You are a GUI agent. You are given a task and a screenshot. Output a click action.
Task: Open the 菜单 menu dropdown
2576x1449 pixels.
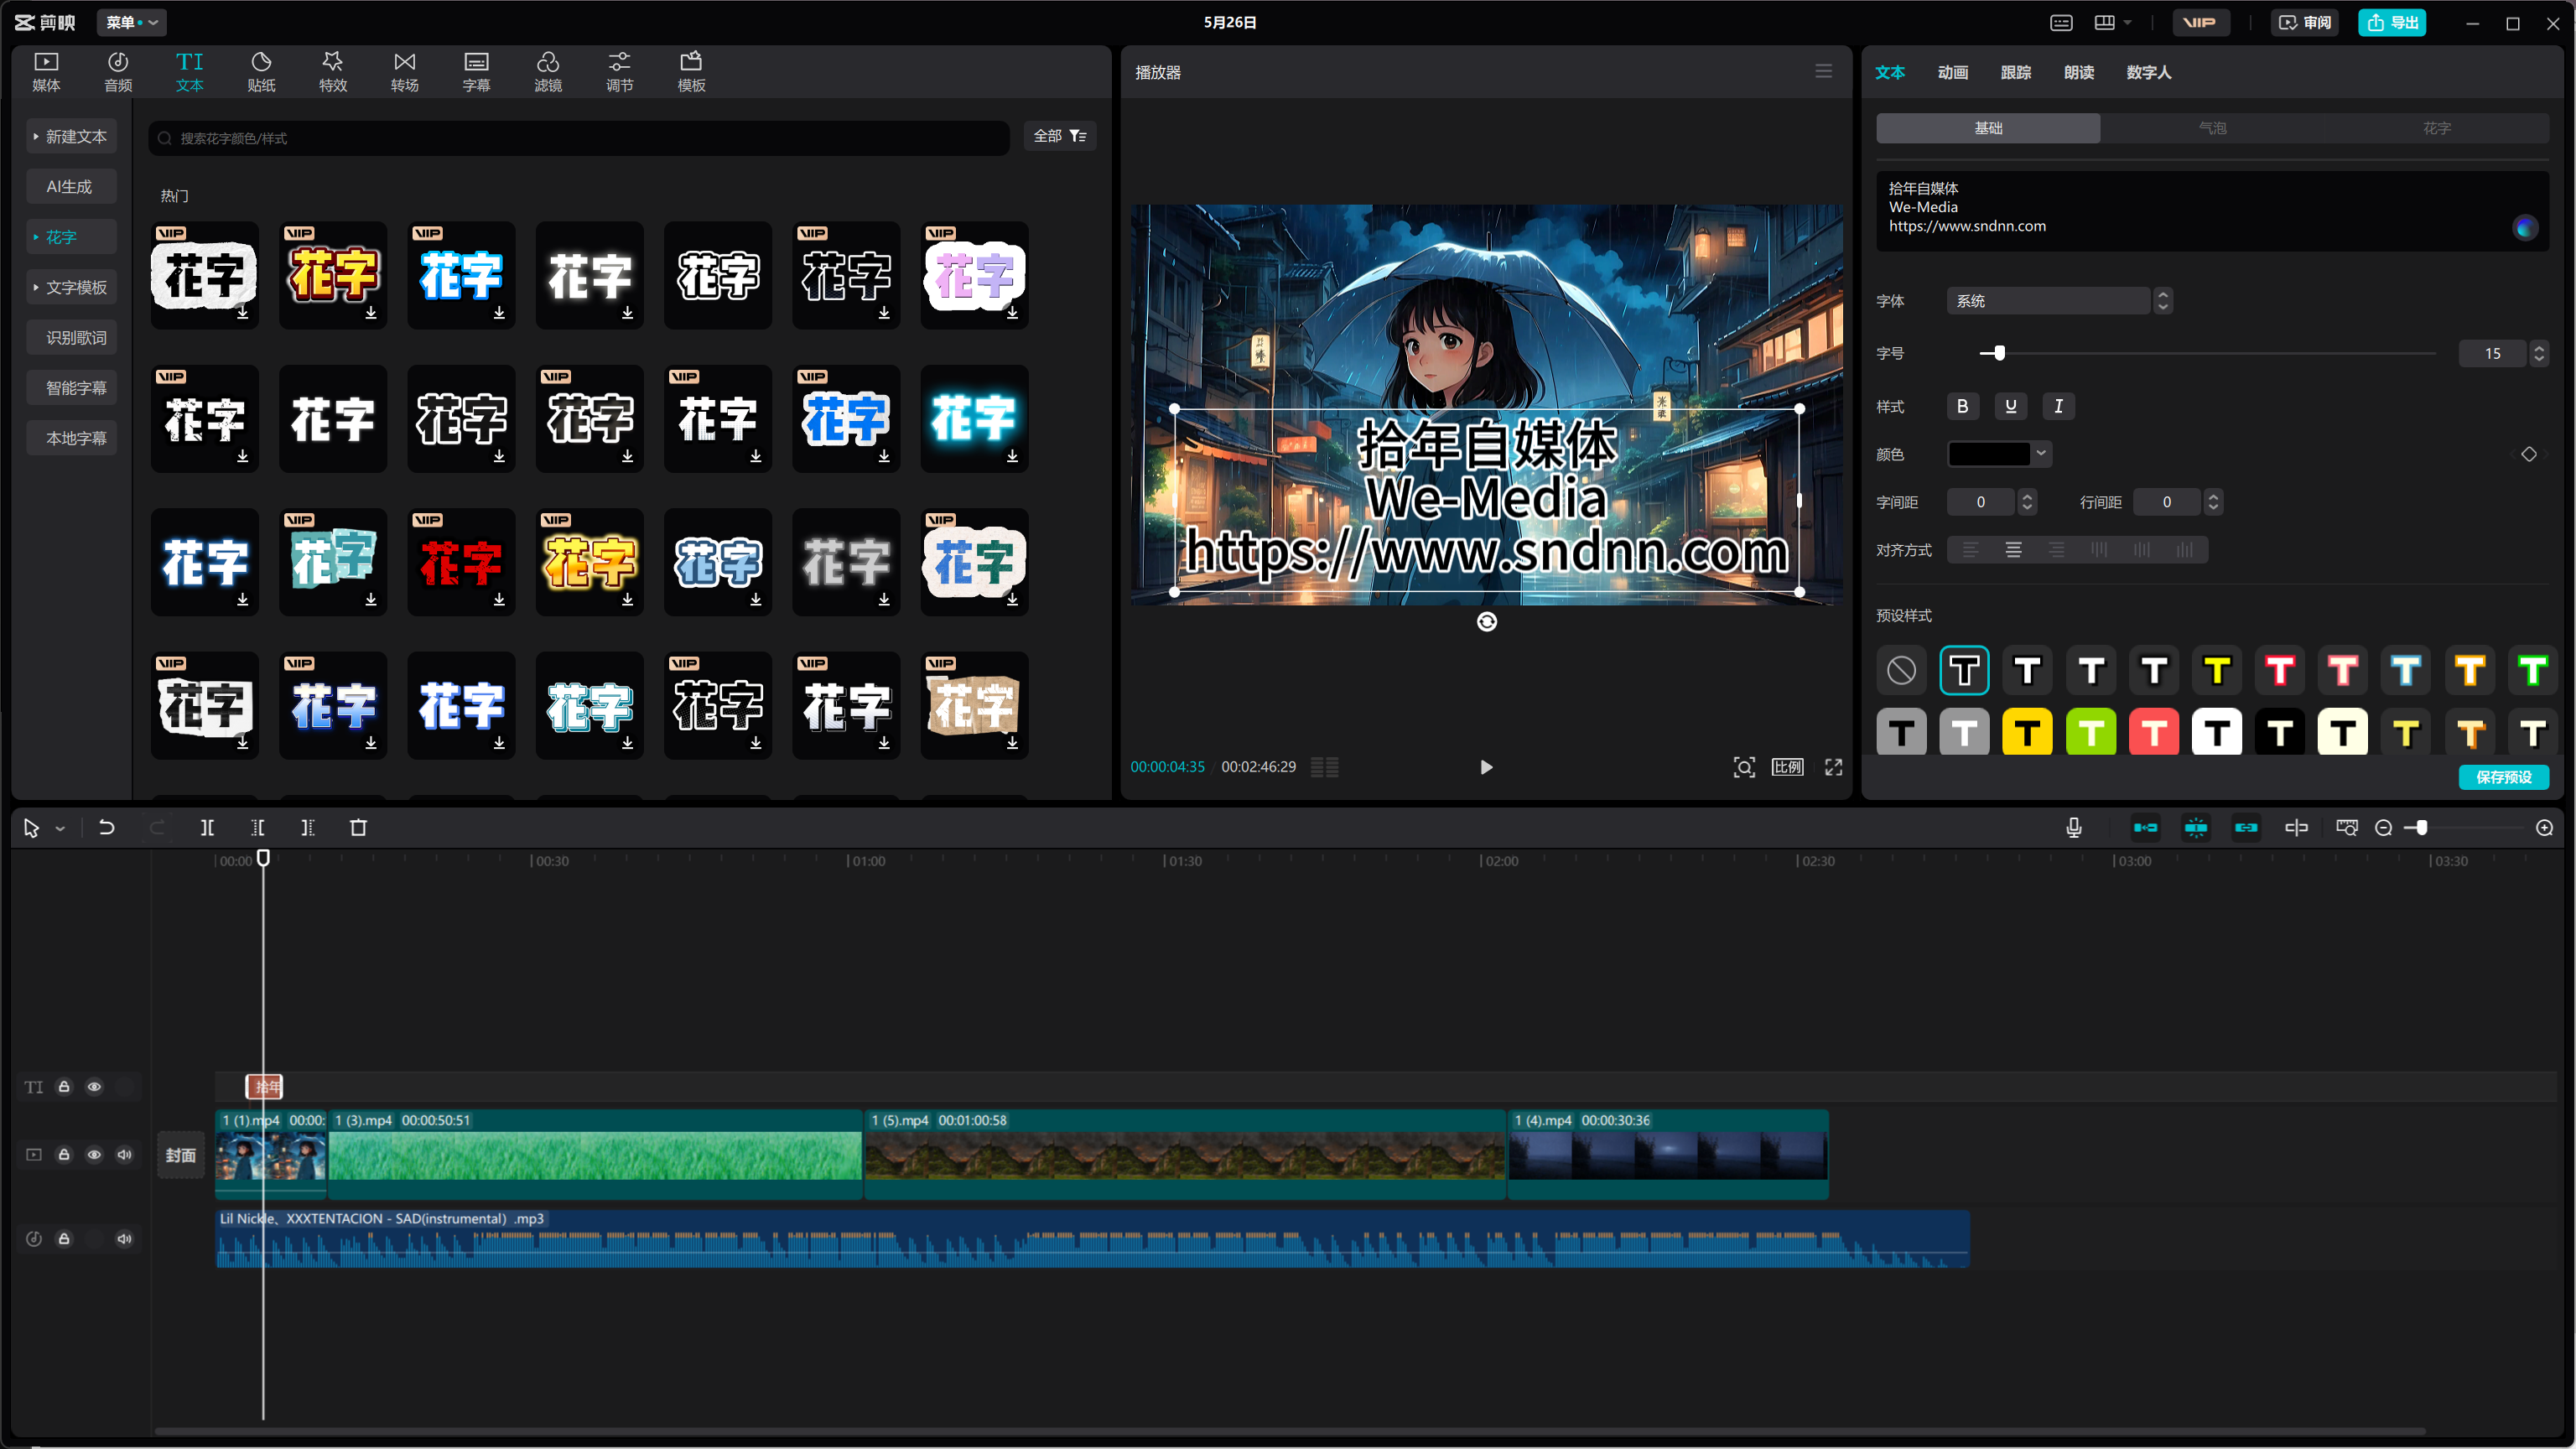pyautogui.click(x=131, y=22)
